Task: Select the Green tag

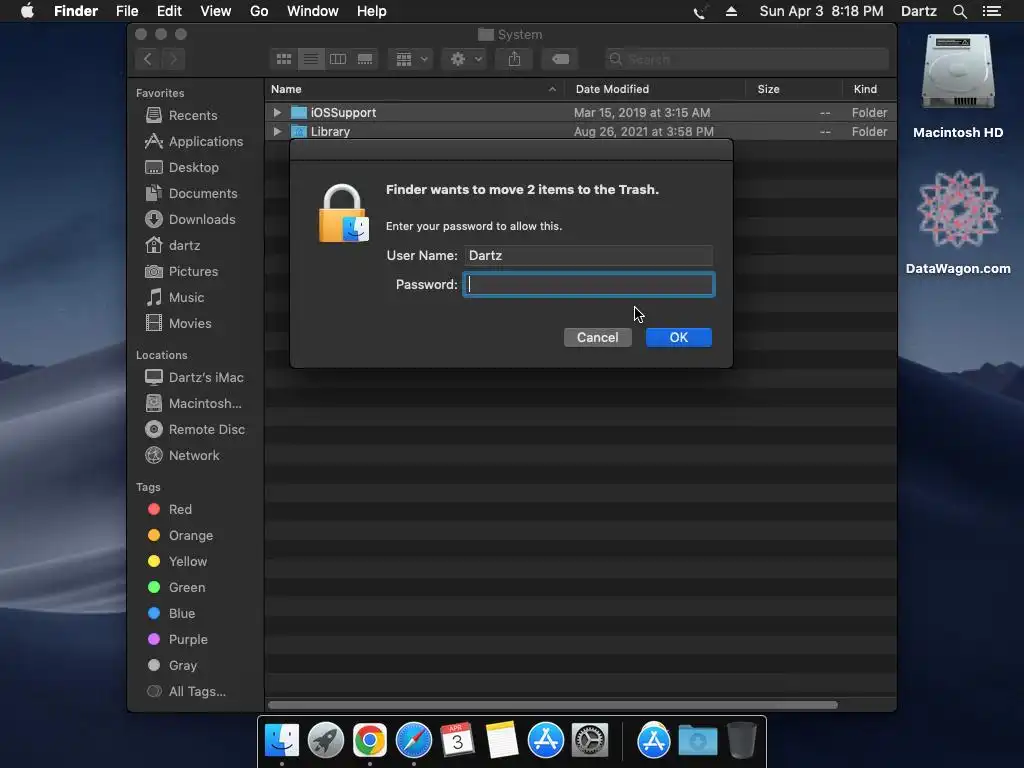Action: [176, 588]
